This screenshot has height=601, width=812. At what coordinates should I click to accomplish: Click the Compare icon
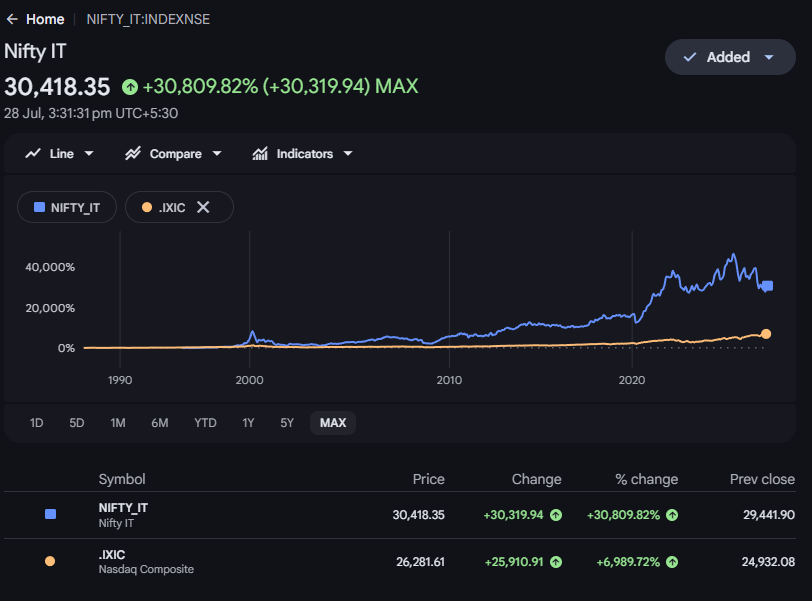pos(133,154)
